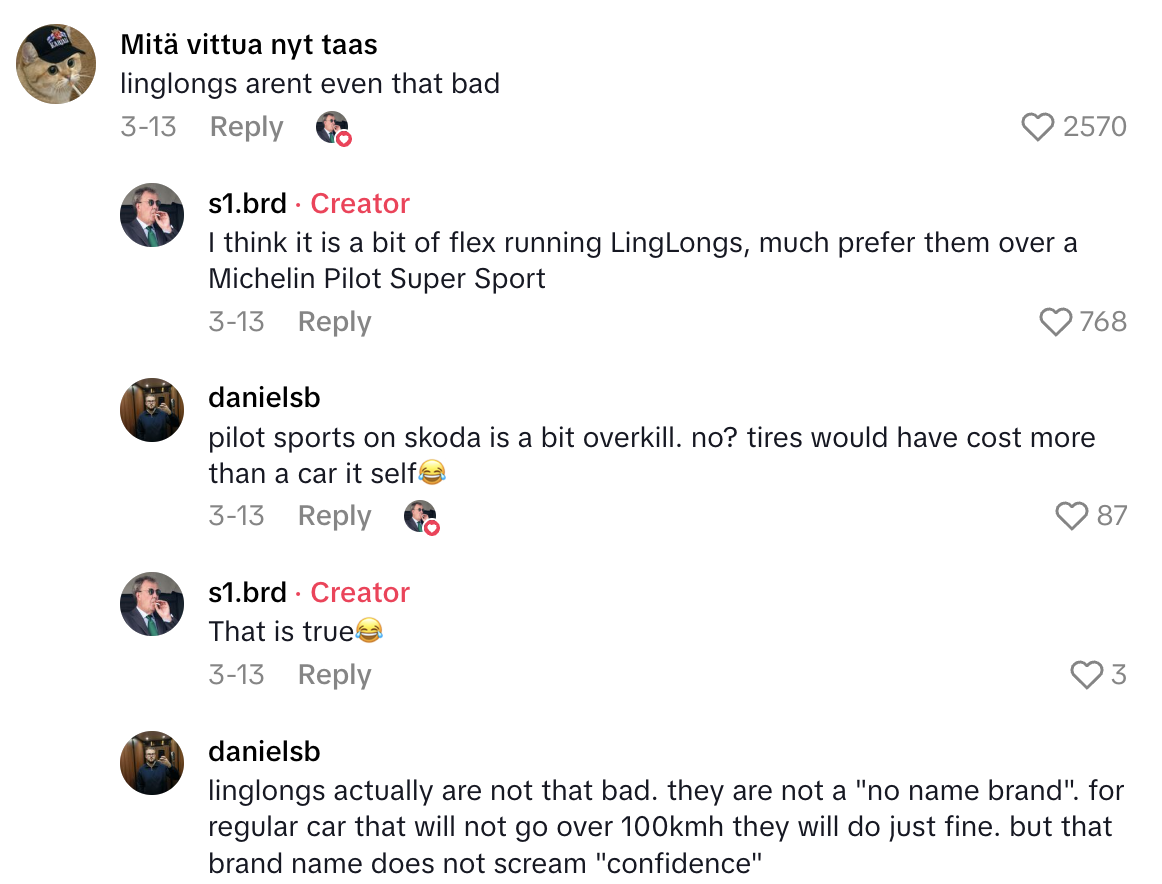Like the top comment with 2570 likes
Screen dimensions: 1162x884
pos(1038,127)
